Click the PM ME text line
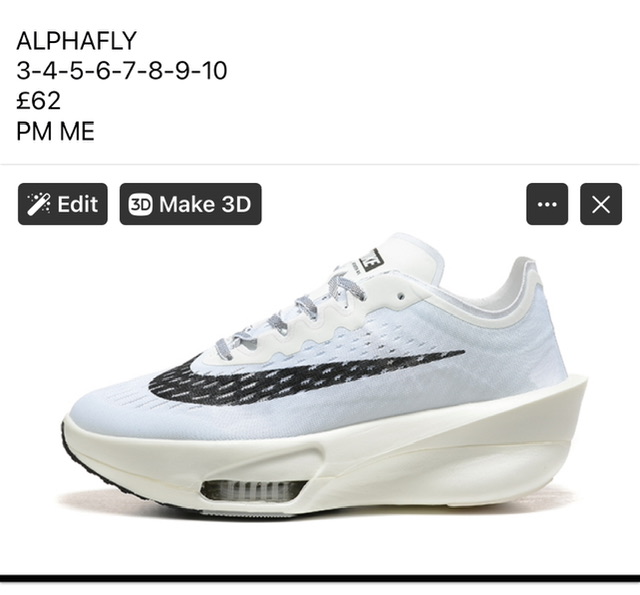 click(56, 131)
